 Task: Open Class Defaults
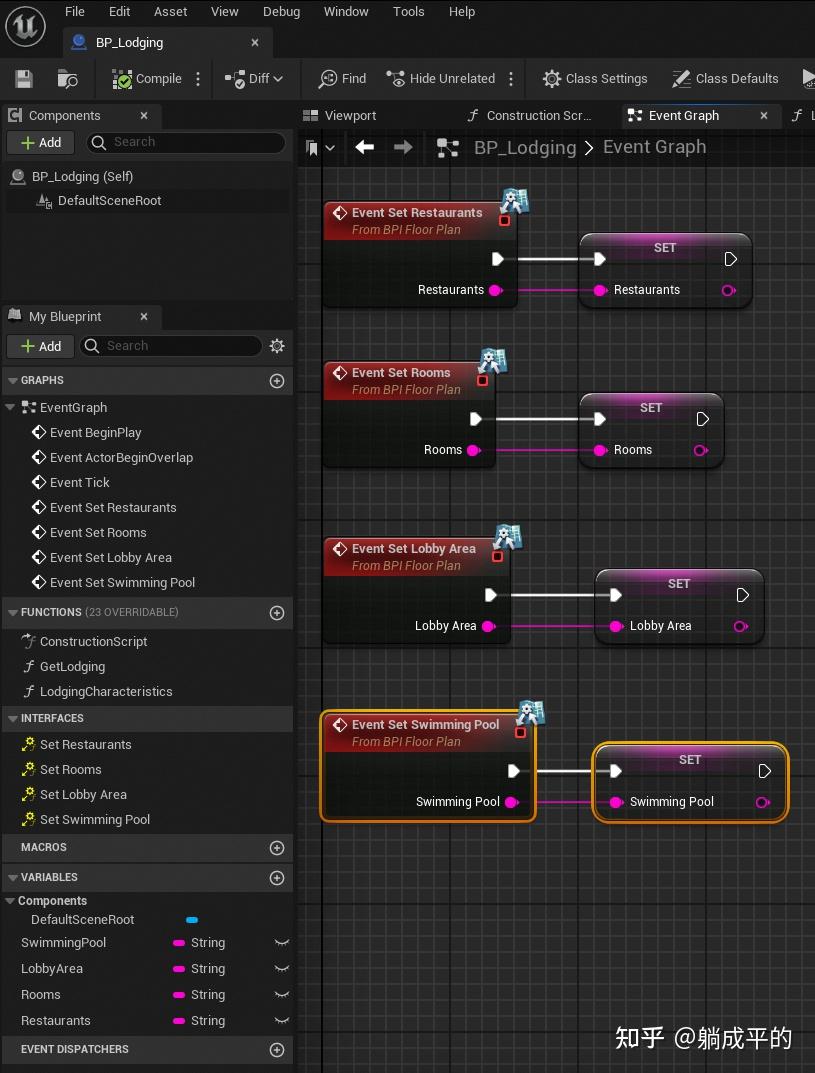725,78
